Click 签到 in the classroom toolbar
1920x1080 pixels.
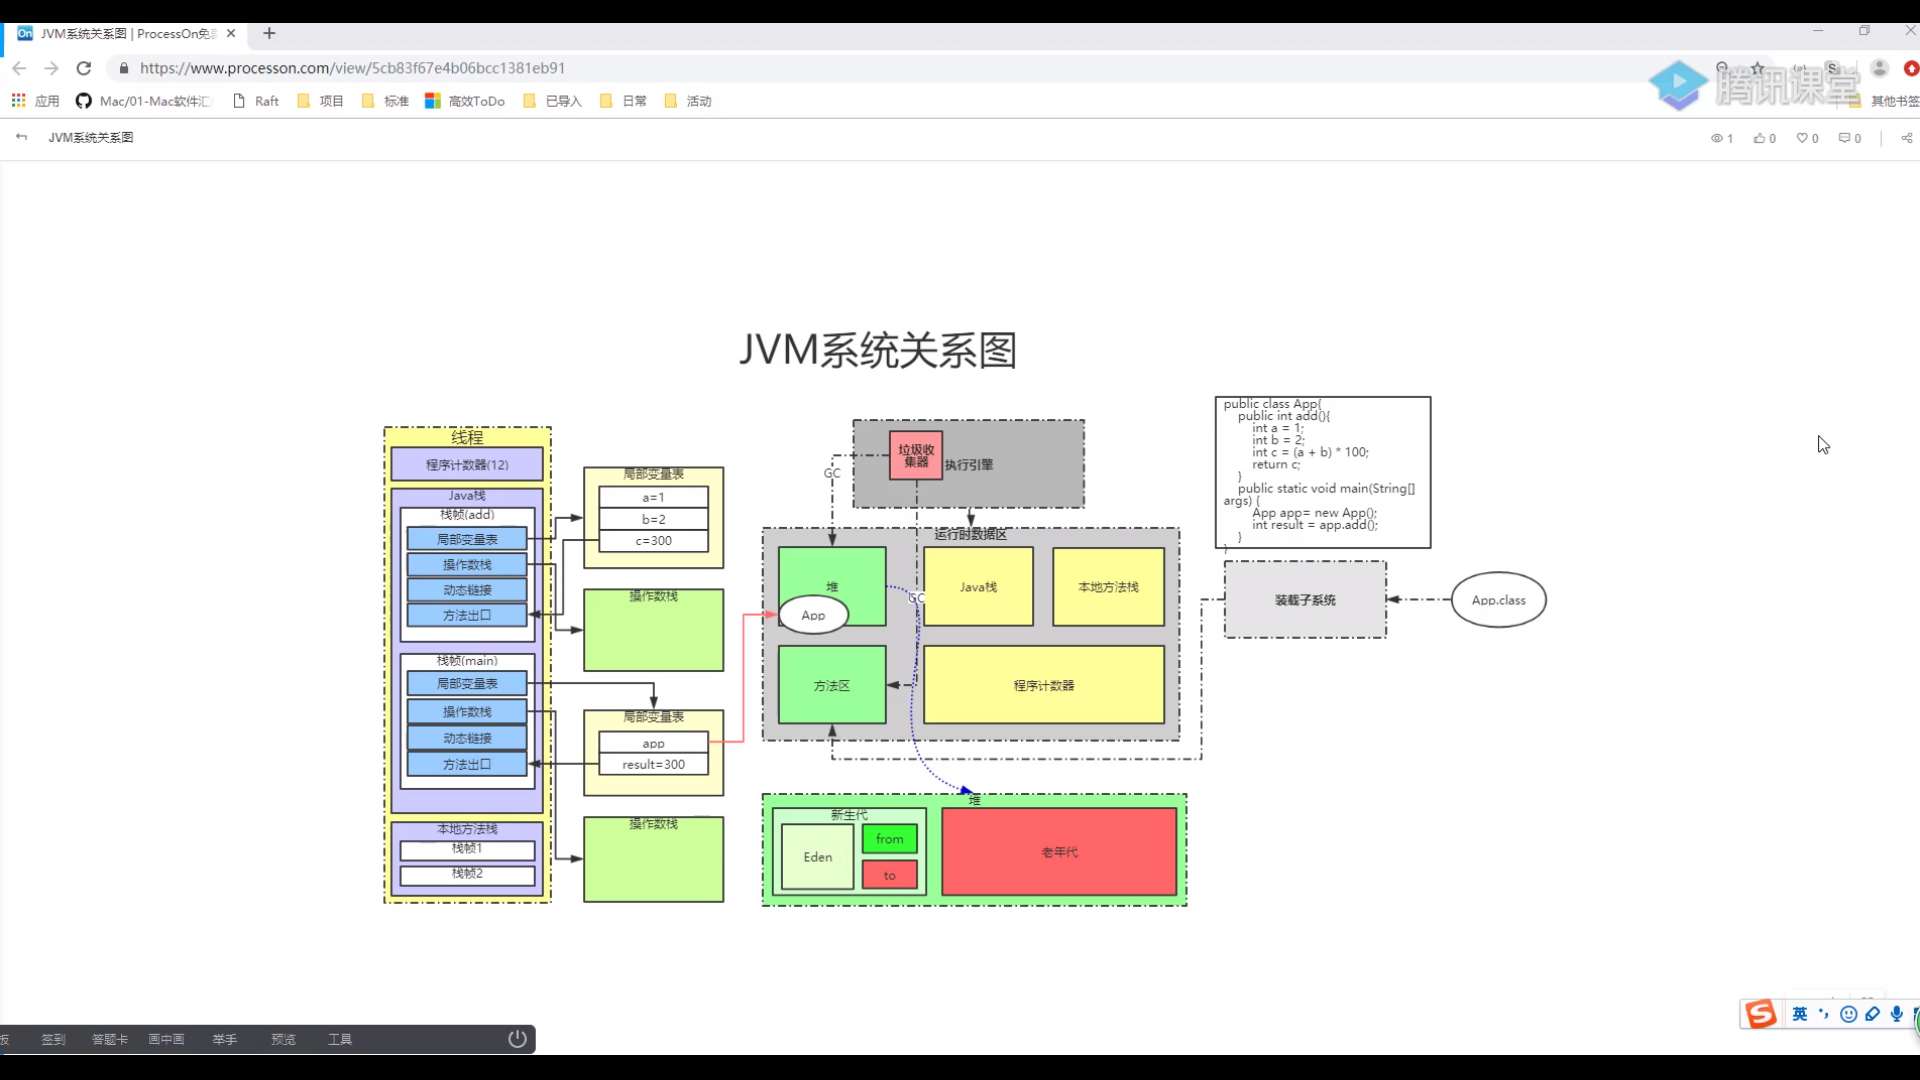[53, 1039]
